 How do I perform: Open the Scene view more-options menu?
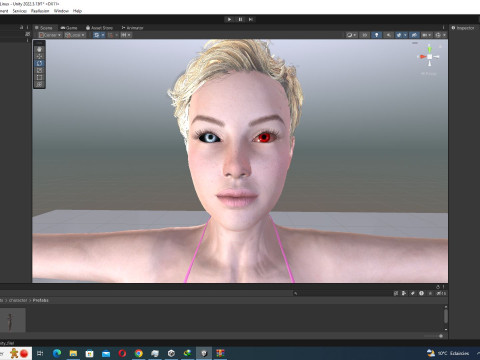443,28
